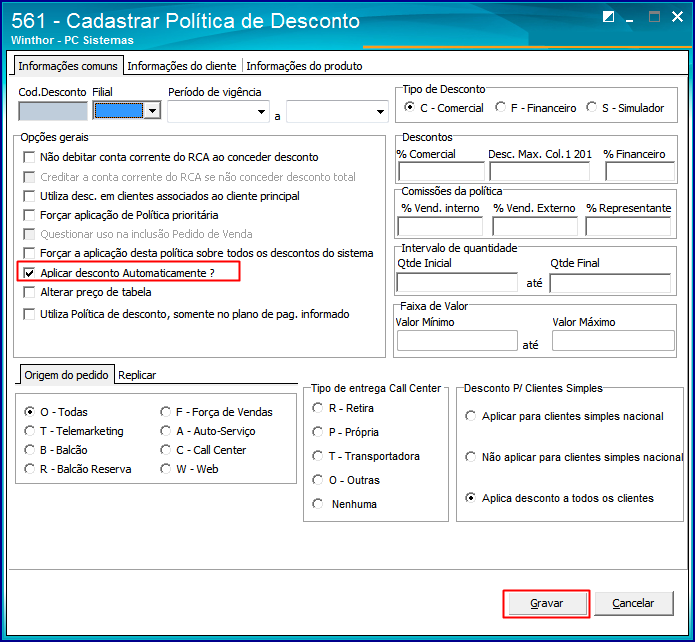The height and width of the screenshot is (642, 695).
Task: Click the % Financeiro input field
Action: (640, 171)
